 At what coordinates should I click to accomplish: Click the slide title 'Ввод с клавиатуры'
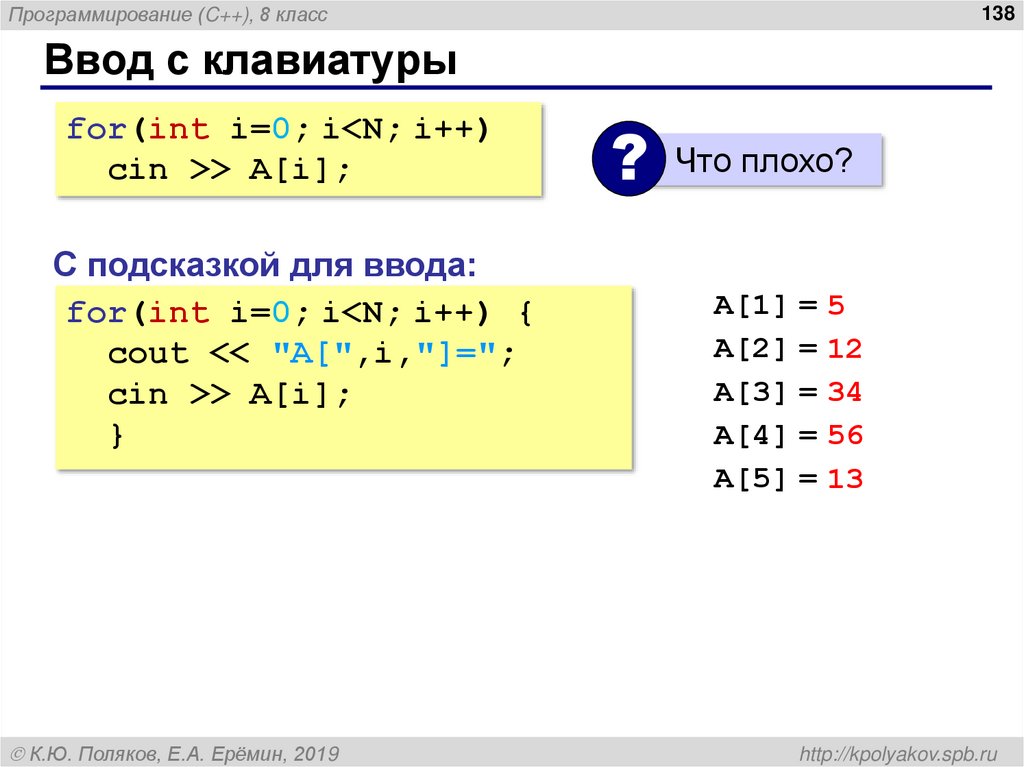[251, 59]
